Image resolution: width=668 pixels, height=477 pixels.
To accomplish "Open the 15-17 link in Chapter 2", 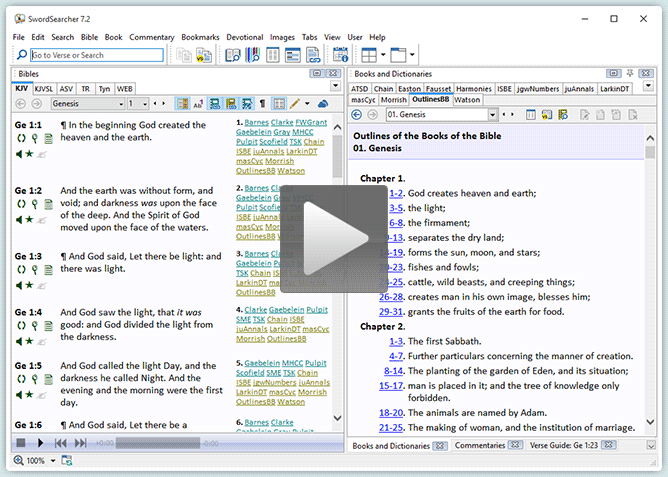I will click(391, 386).
